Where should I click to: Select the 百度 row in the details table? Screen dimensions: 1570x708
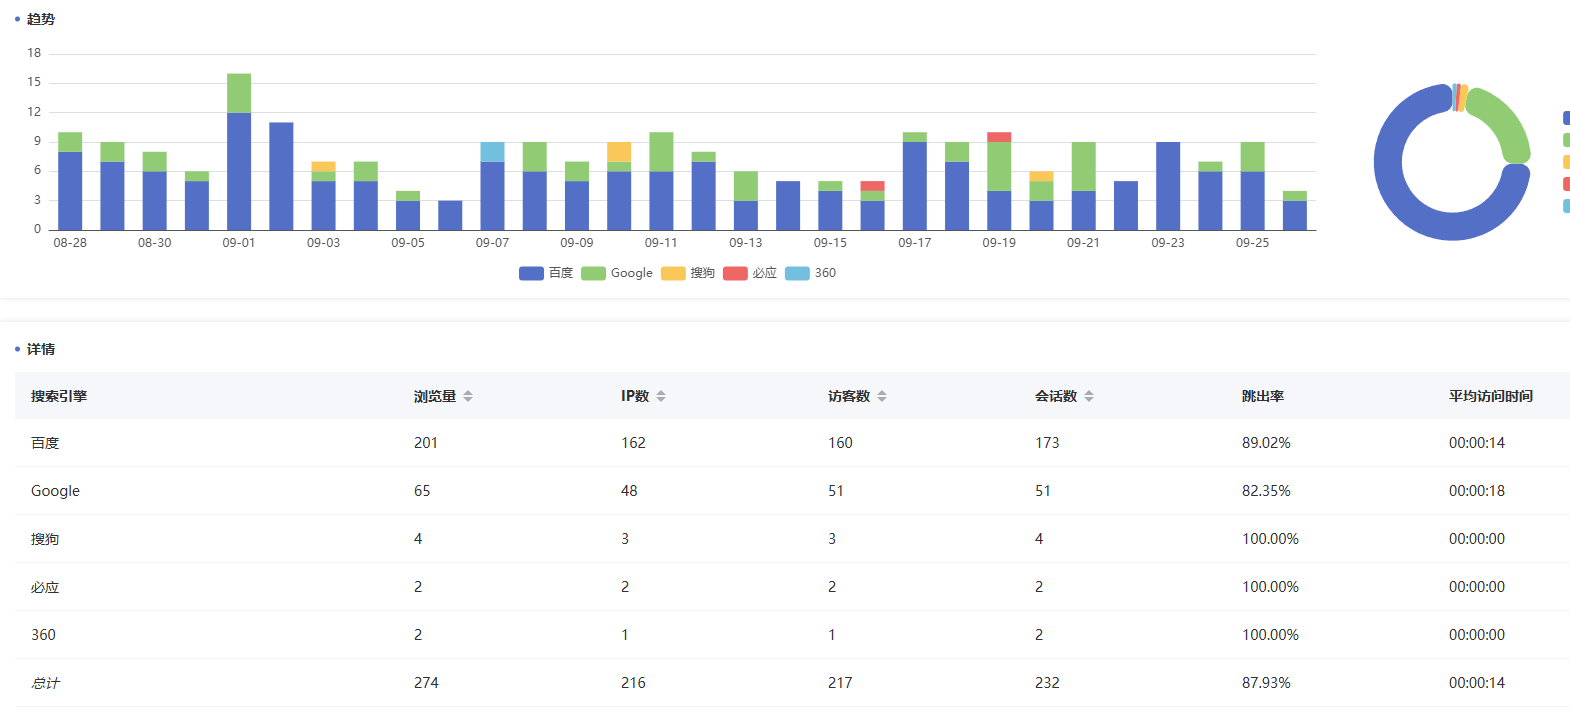click(x=45, y=443)
